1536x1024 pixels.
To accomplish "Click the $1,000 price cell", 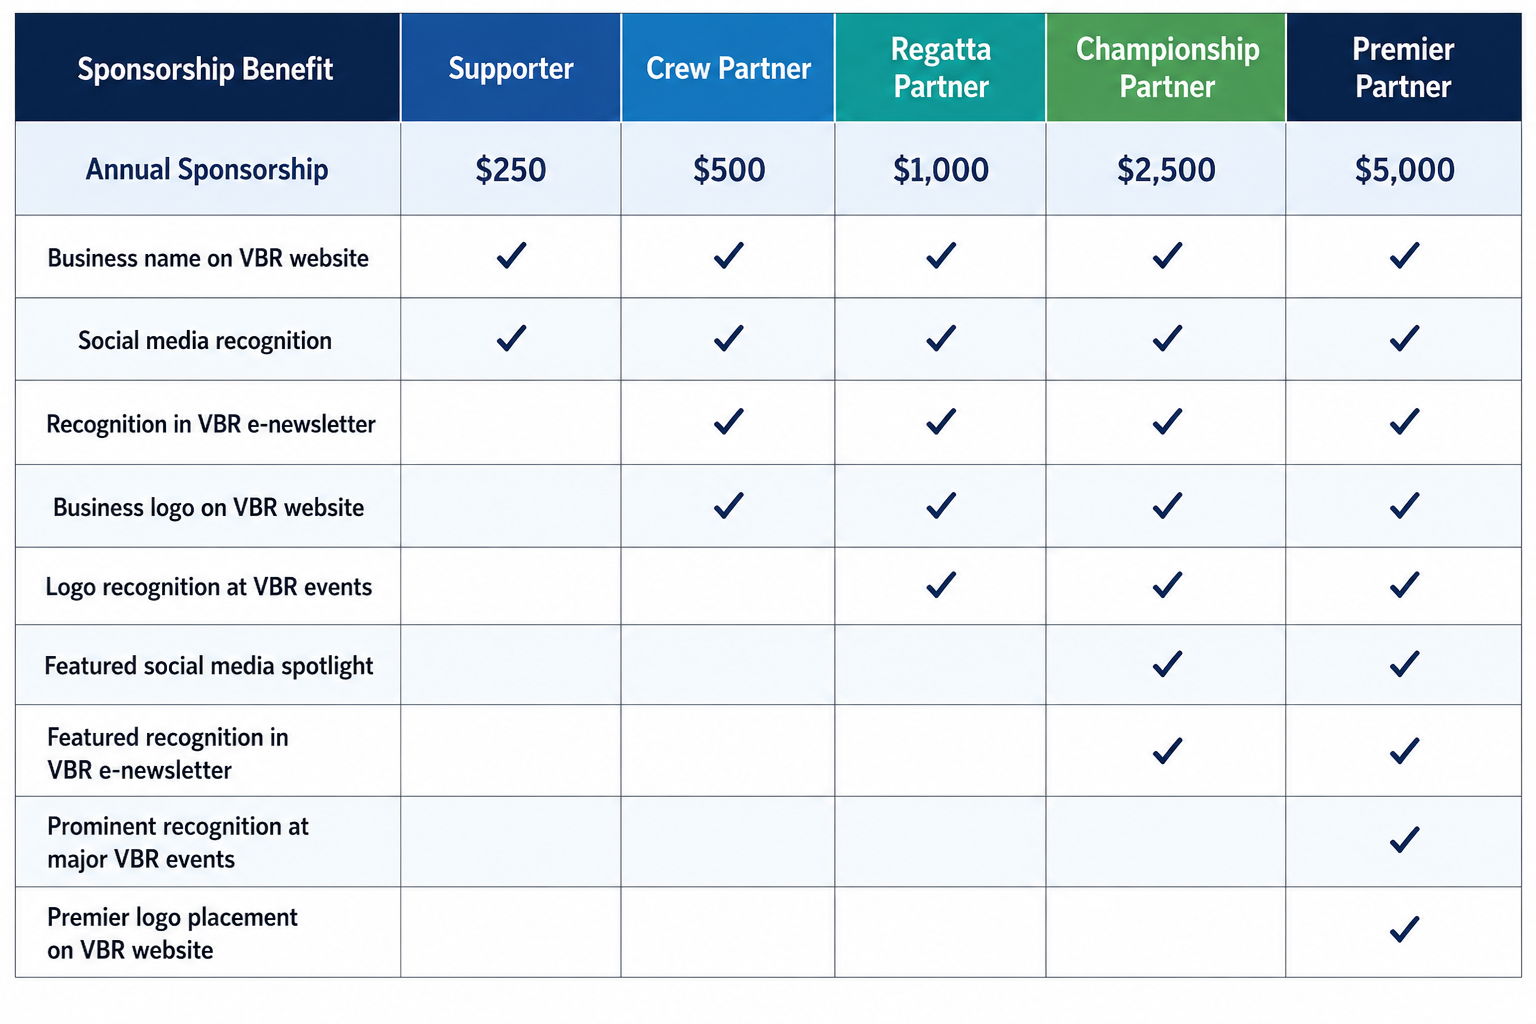I will pos(940,170).
